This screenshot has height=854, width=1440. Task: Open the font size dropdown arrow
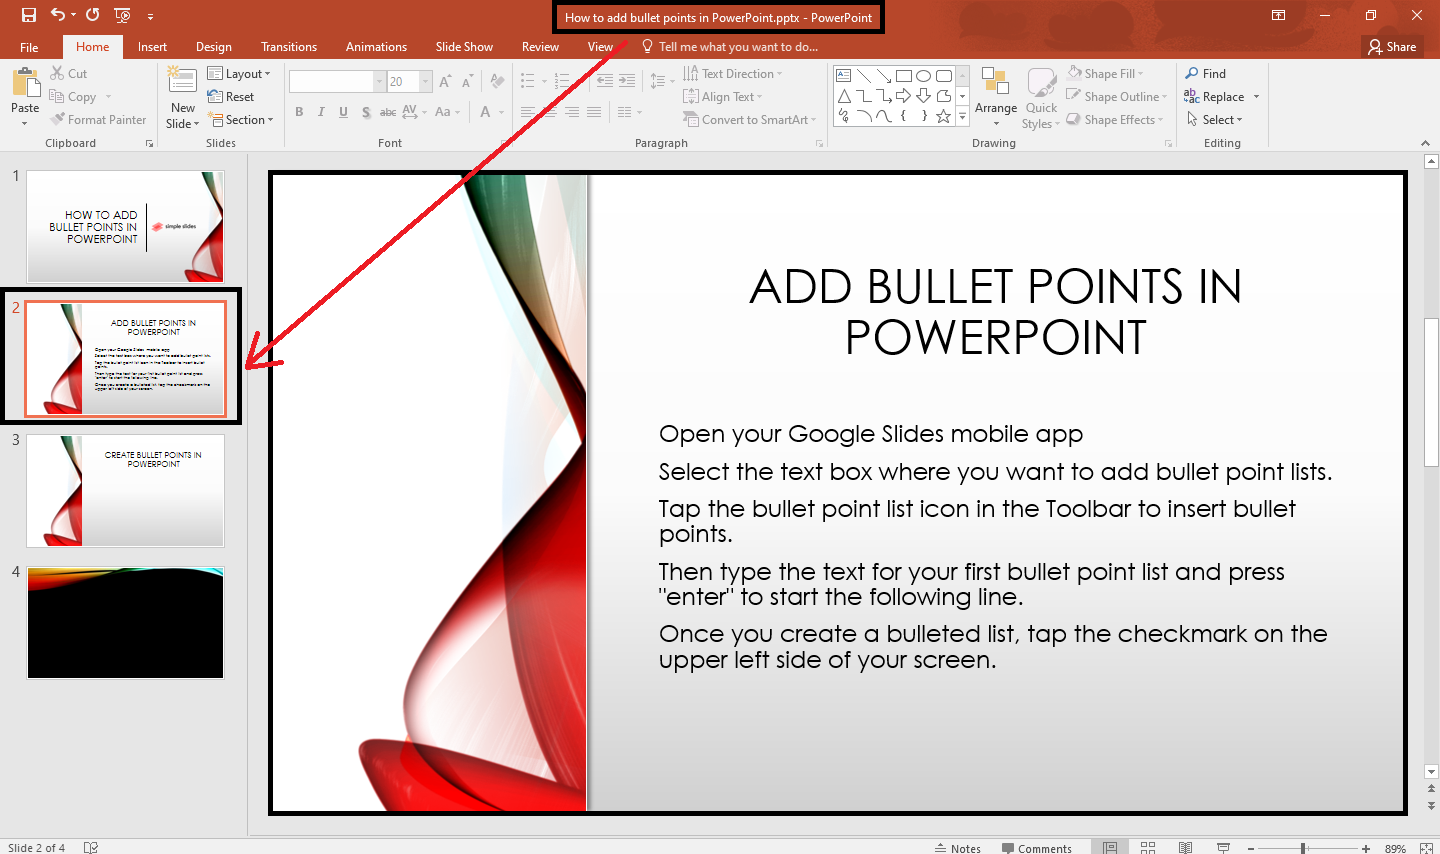pyautogui.click(x=426, y=82)
